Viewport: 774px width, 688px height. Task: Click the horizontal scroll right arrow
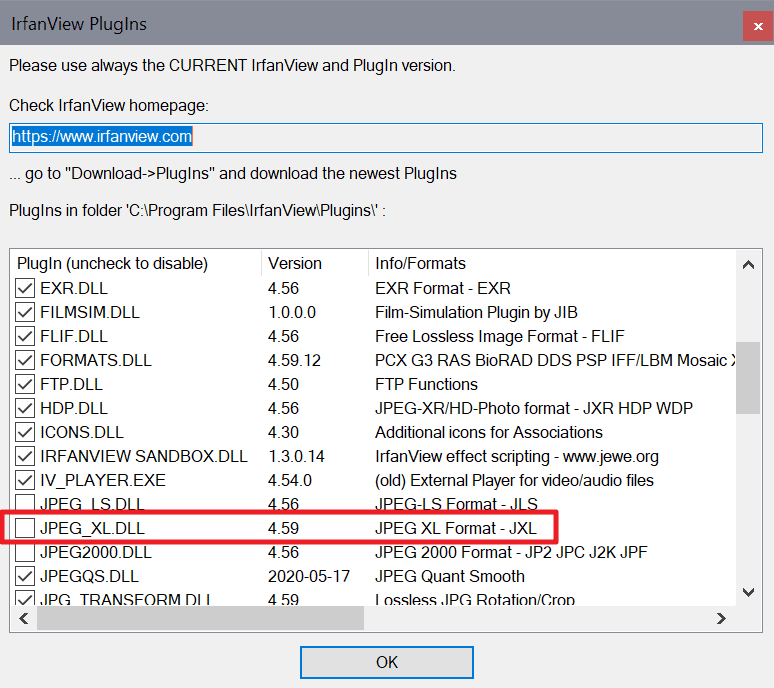pos(721,618)
